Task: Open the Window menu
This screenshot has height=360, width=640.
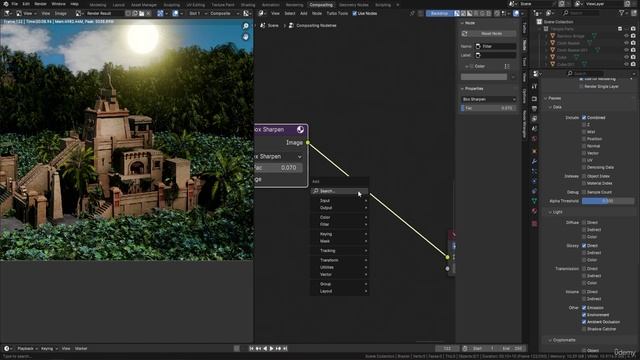Action: 58,4
